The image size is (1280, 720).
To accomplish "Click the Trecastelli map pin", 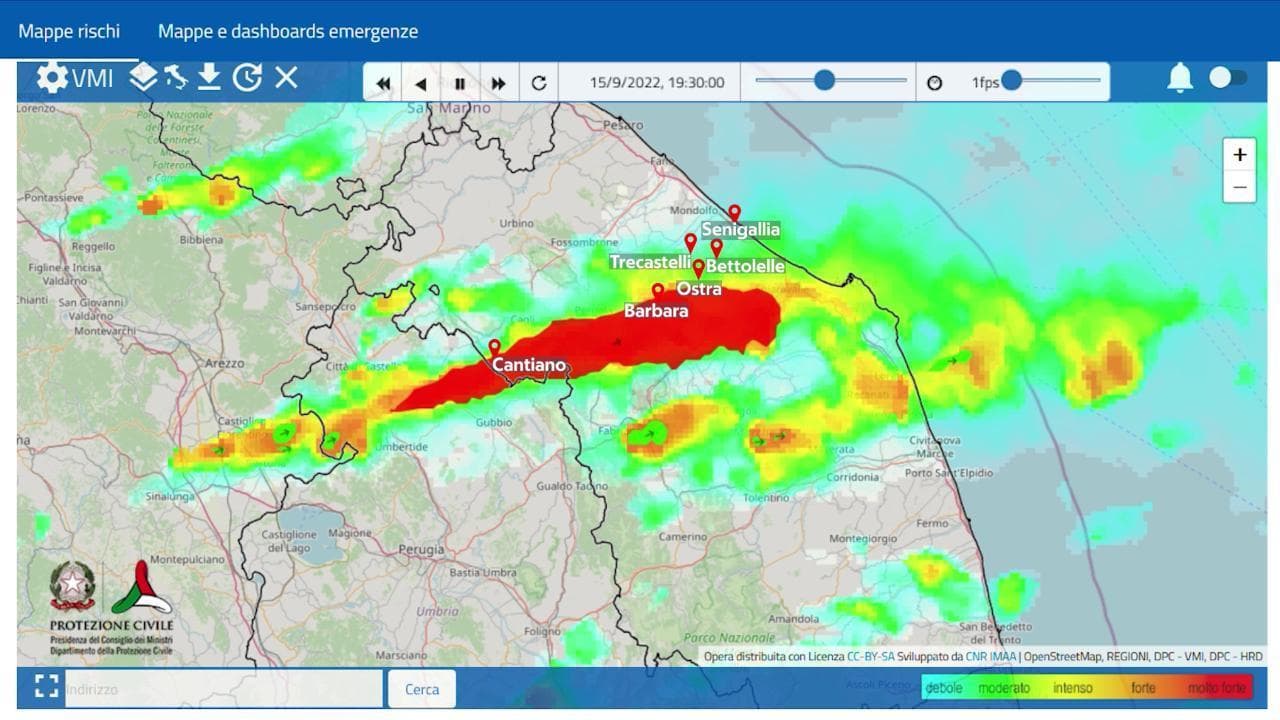I will click(690, 242).
